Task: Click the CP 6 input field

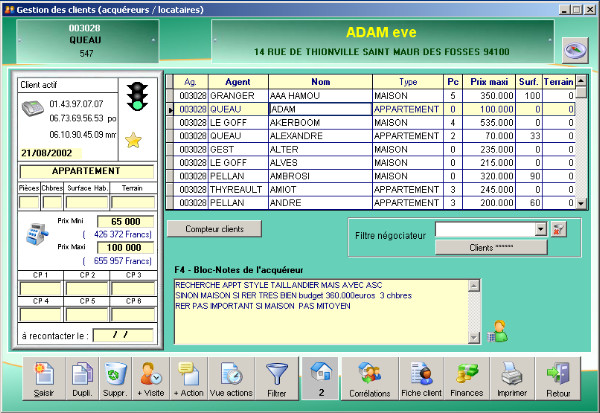Action: [x=133, y=315]
